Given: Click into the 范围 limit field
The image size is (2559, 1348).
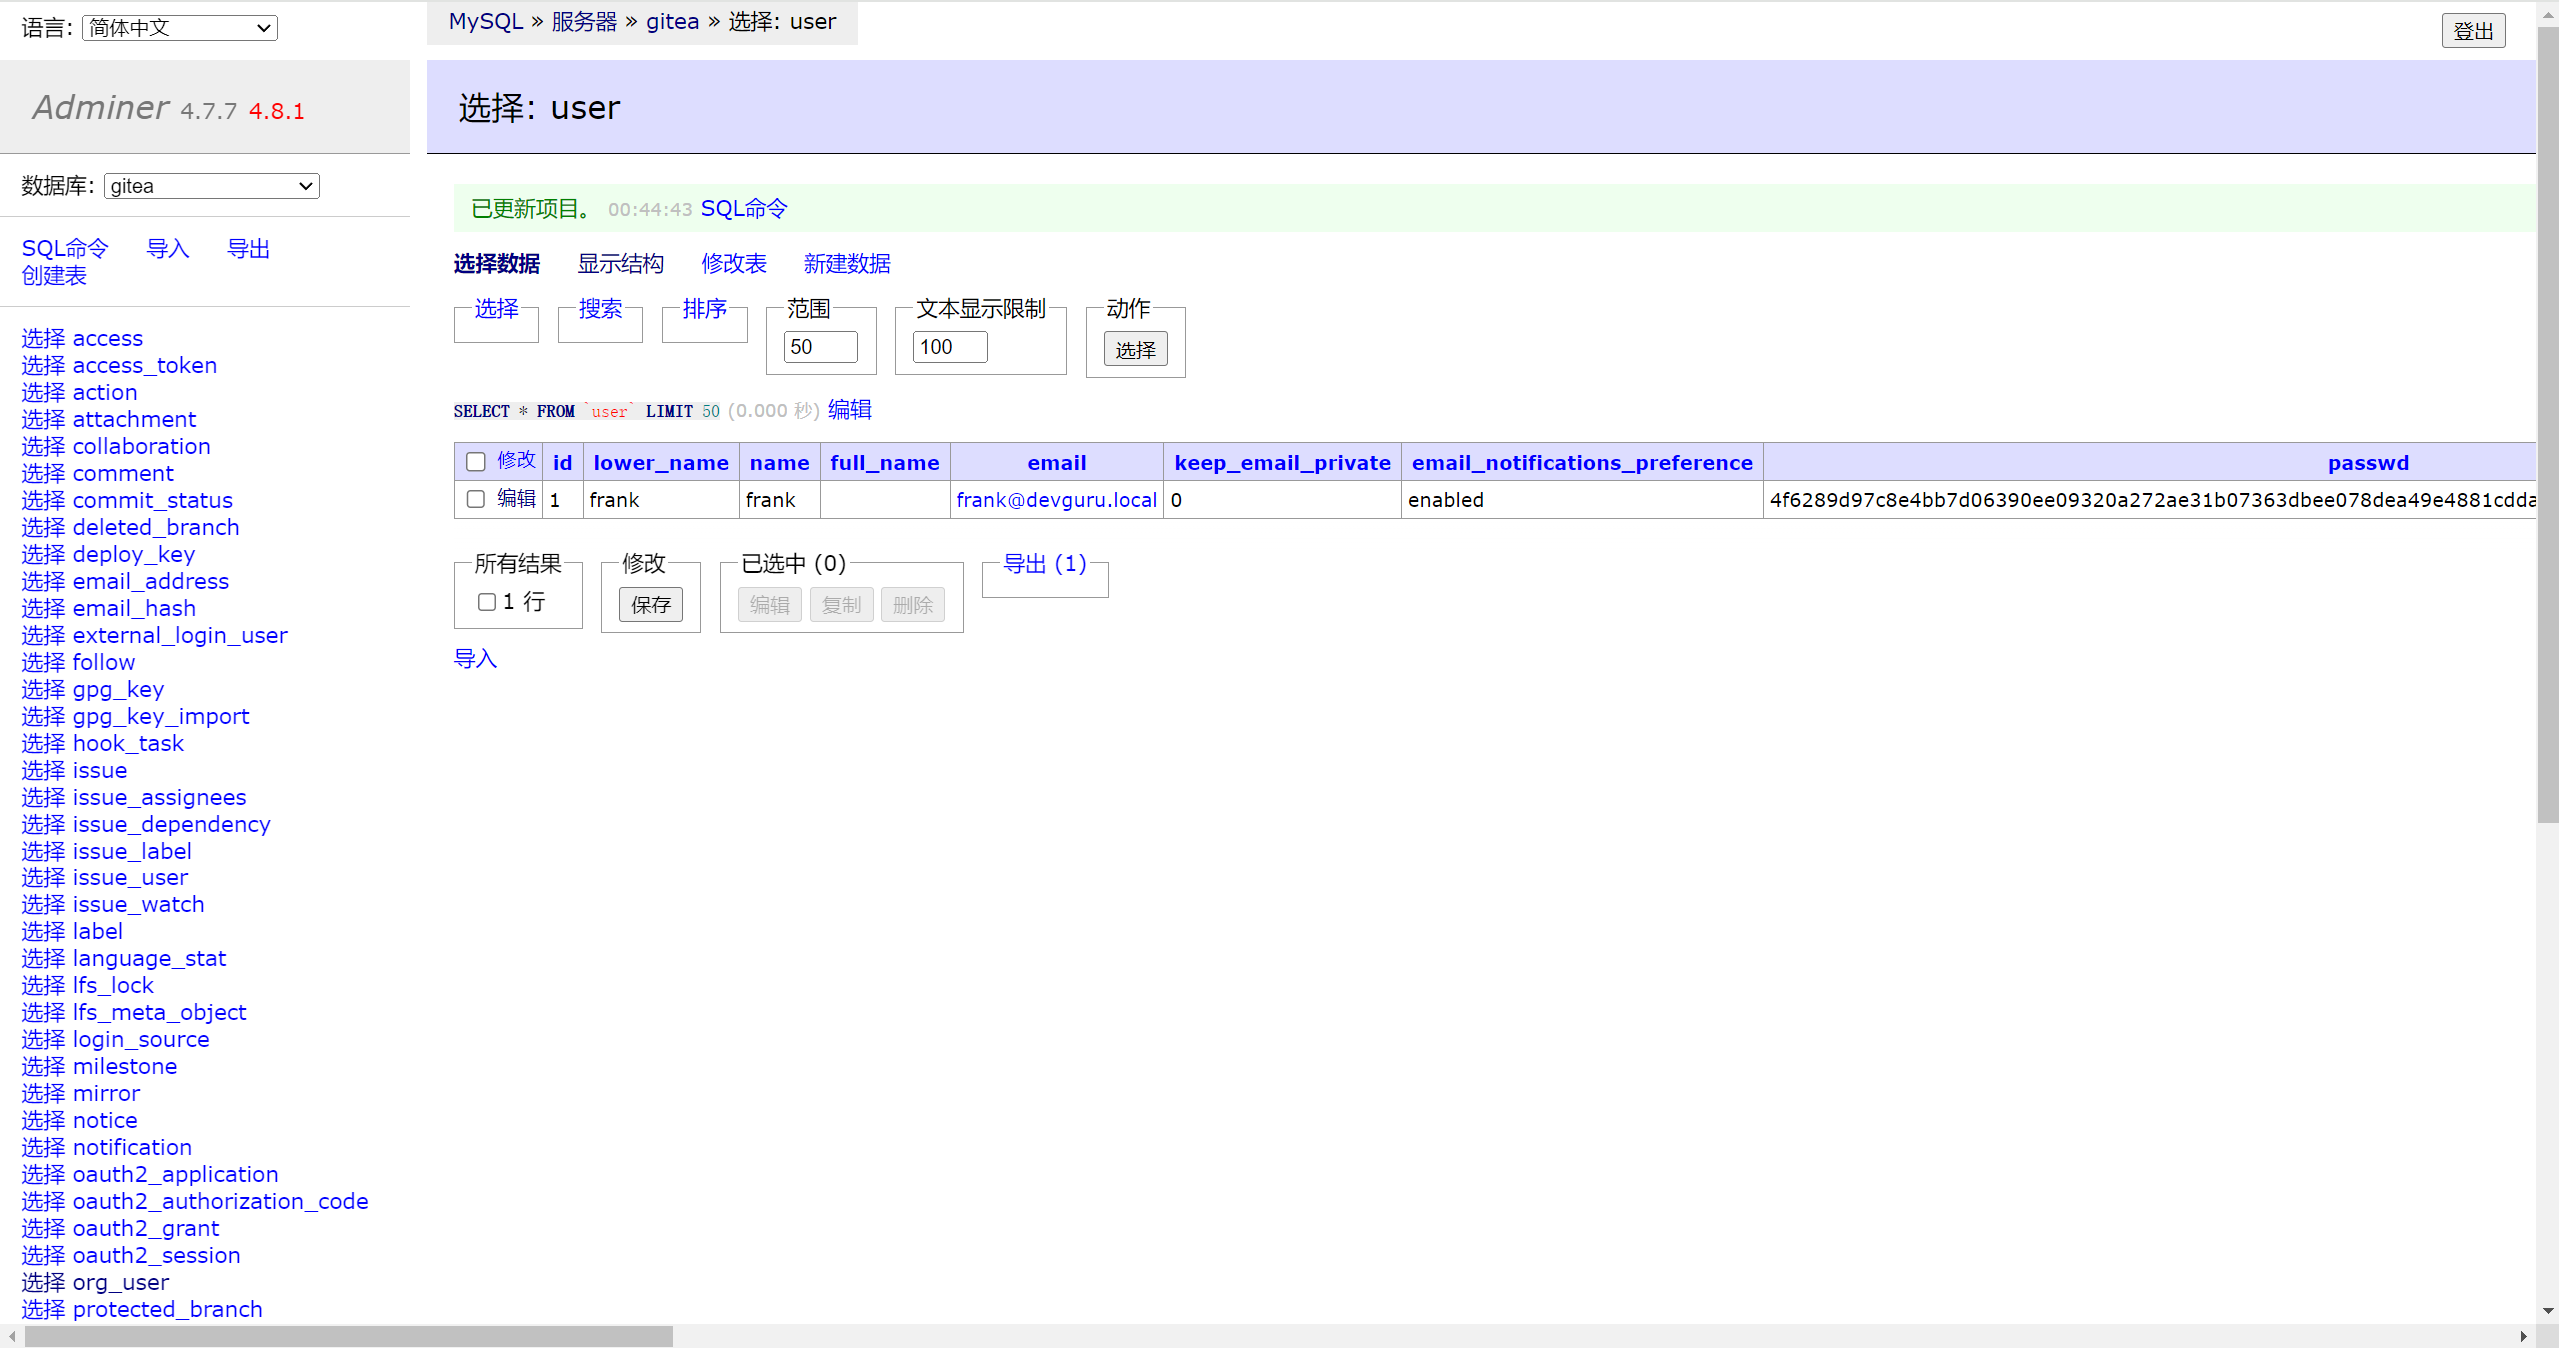Looking at the screenshot, I should [x=819, y=347].
